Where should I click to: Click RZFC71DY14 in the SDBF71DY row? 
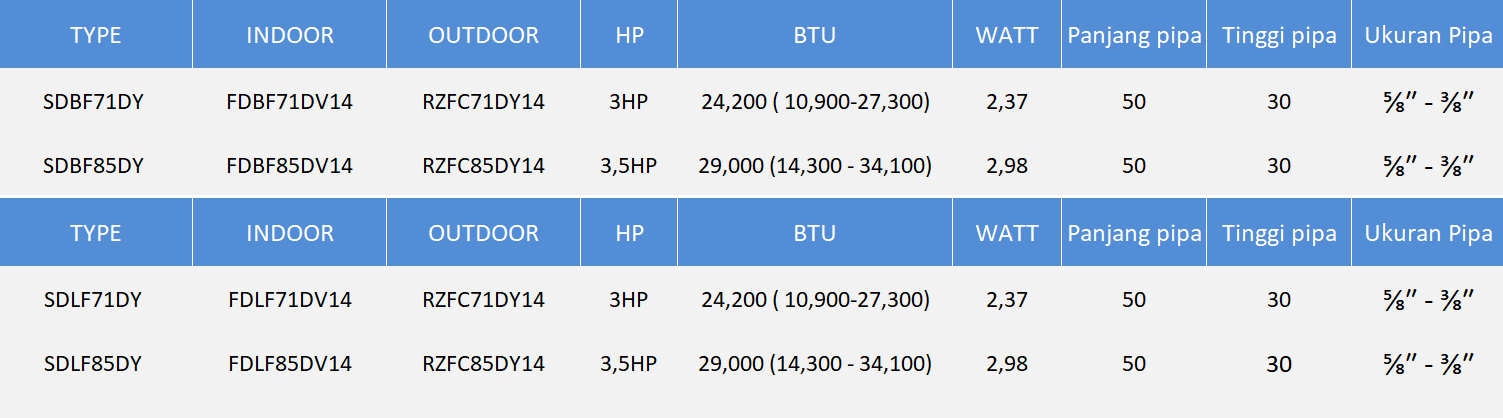pos(483,102)
